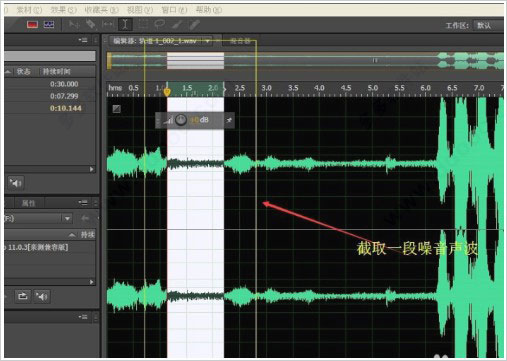Open the 效果 (Effects) menu
Screen dimensions: 507x361
pyautogui.click(x=63, y=10)
